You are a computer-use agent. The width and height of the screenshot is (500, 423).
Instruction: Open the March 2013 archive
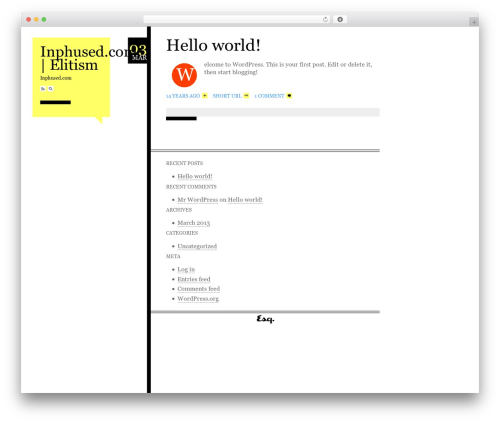[194, 223]
